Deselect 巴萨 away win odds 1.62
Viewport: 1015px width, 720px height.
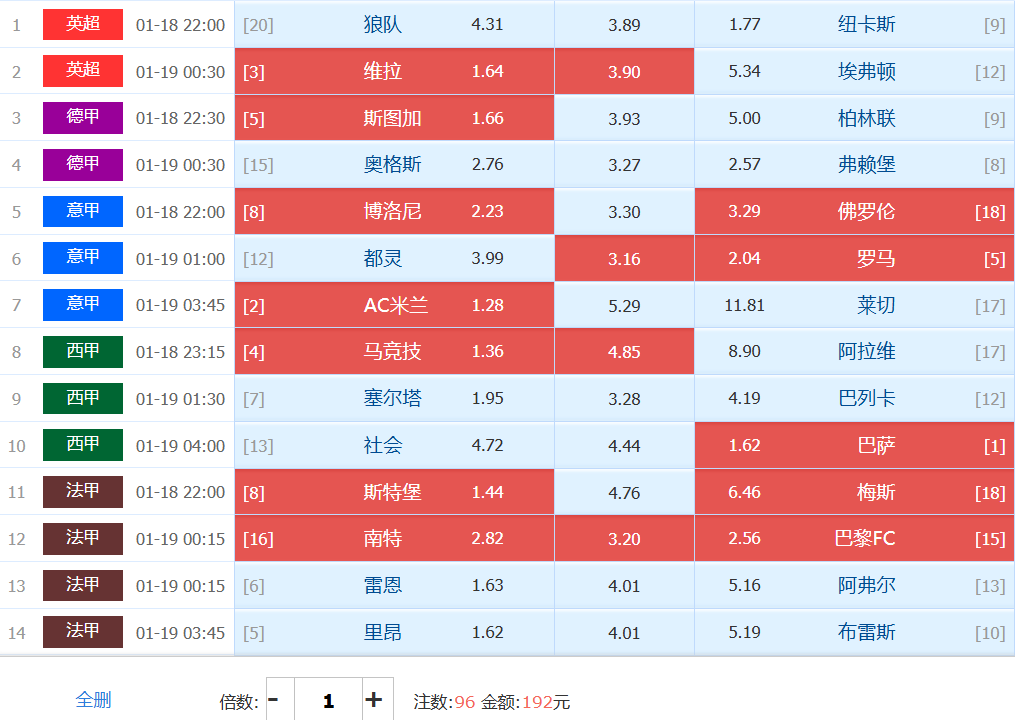pyautogui.click(x=854, y=446)
